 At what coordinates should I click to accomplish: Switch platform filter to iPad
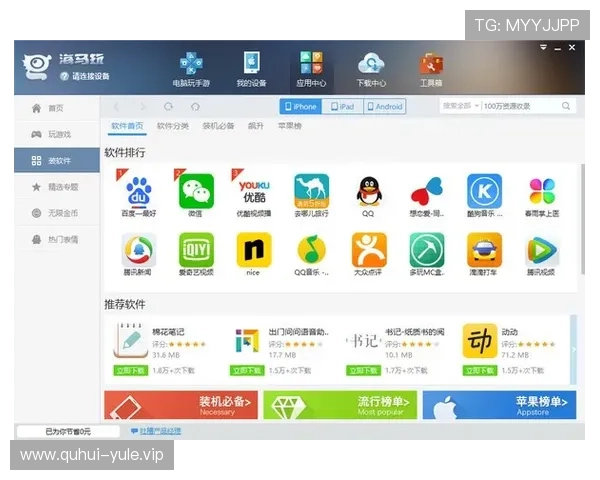(x=342, y=106)
